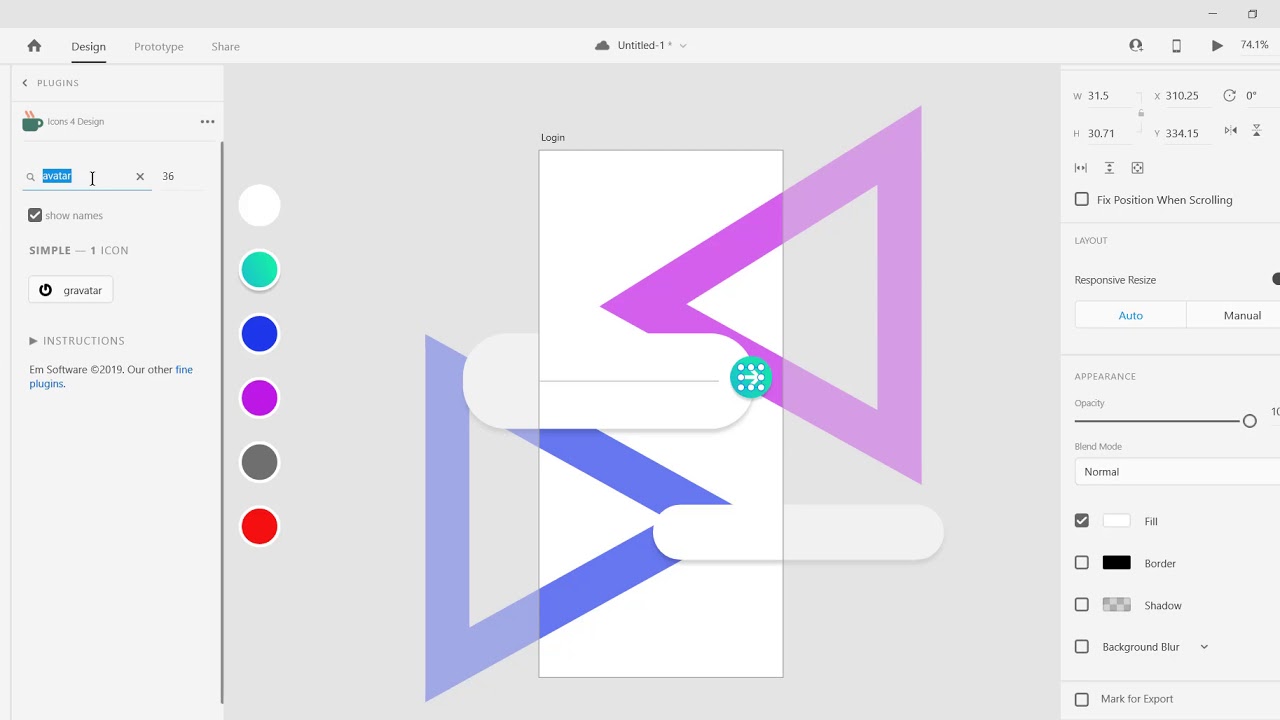Start desktop preview with the play icon
Screen dimensions: 1280x720
click(1217, 46)
